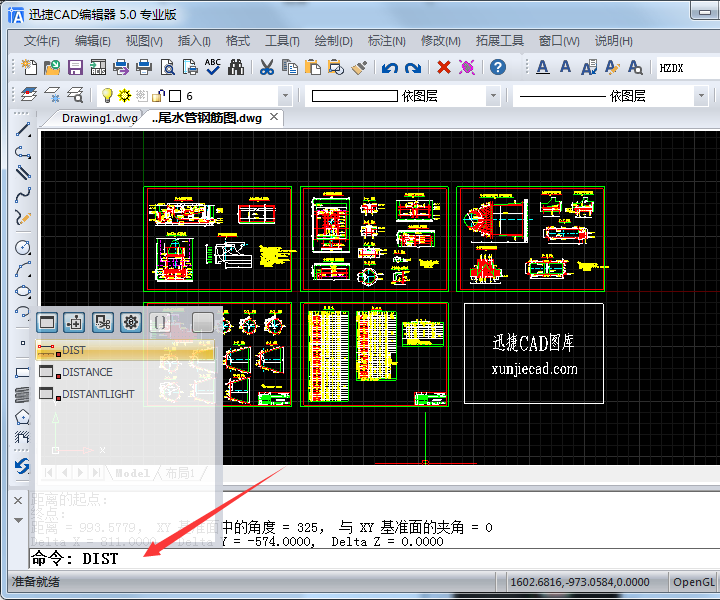
Task: Open the 绘制(D) menu
Action: (333, 41)
